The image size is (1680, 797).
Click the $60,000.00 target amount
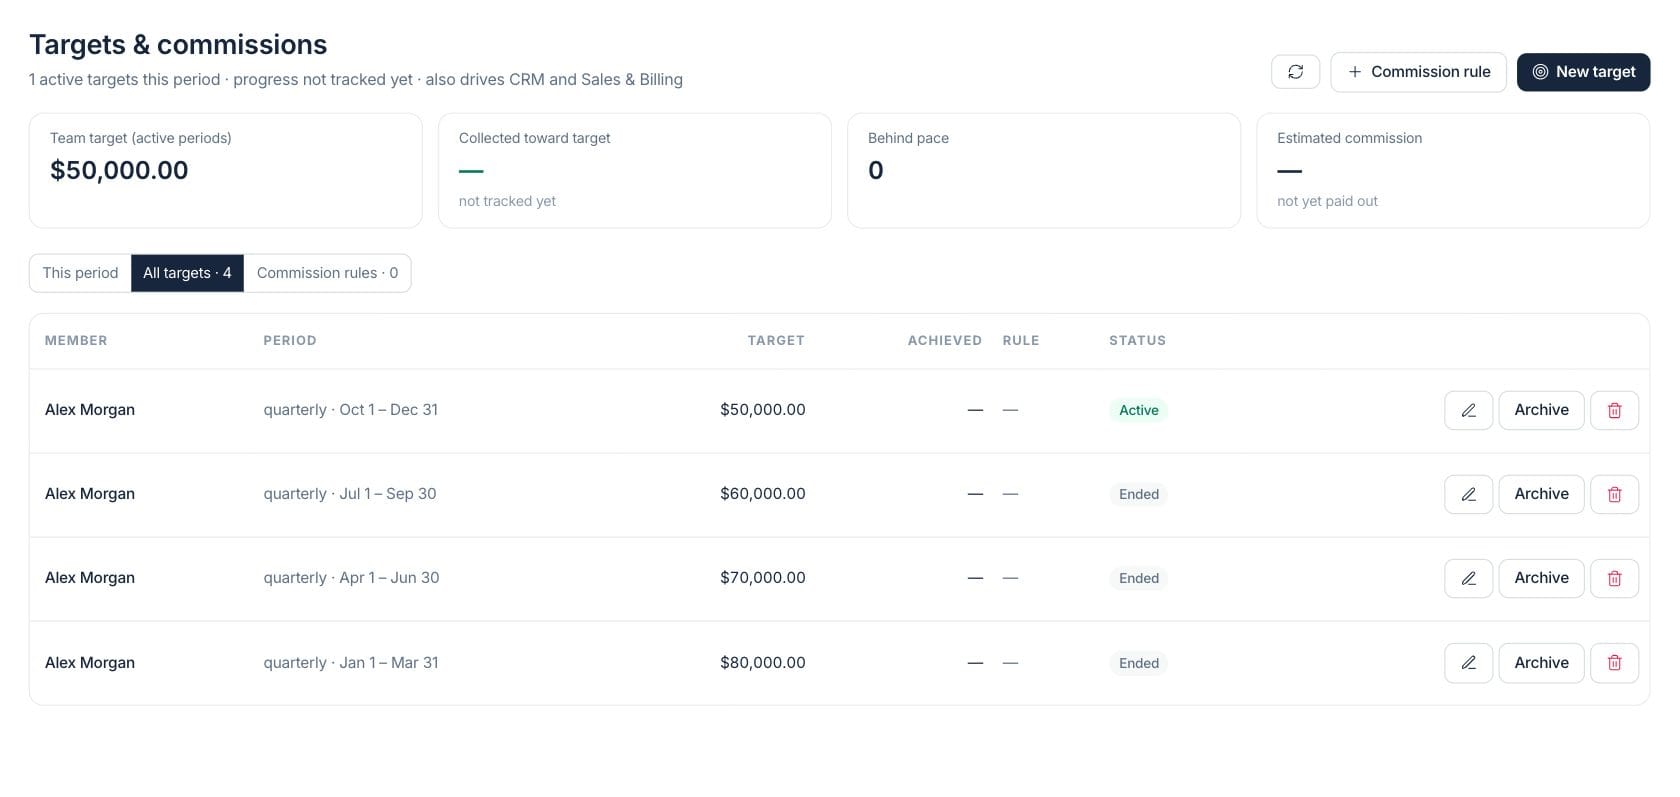click(x=763, y=494)
